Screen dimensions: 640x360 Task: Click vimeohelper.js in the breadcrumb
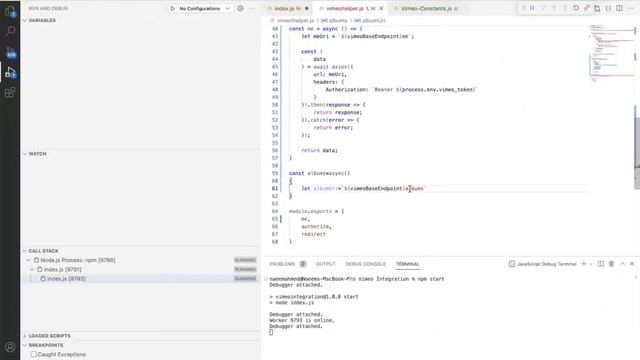pos(296,20)
